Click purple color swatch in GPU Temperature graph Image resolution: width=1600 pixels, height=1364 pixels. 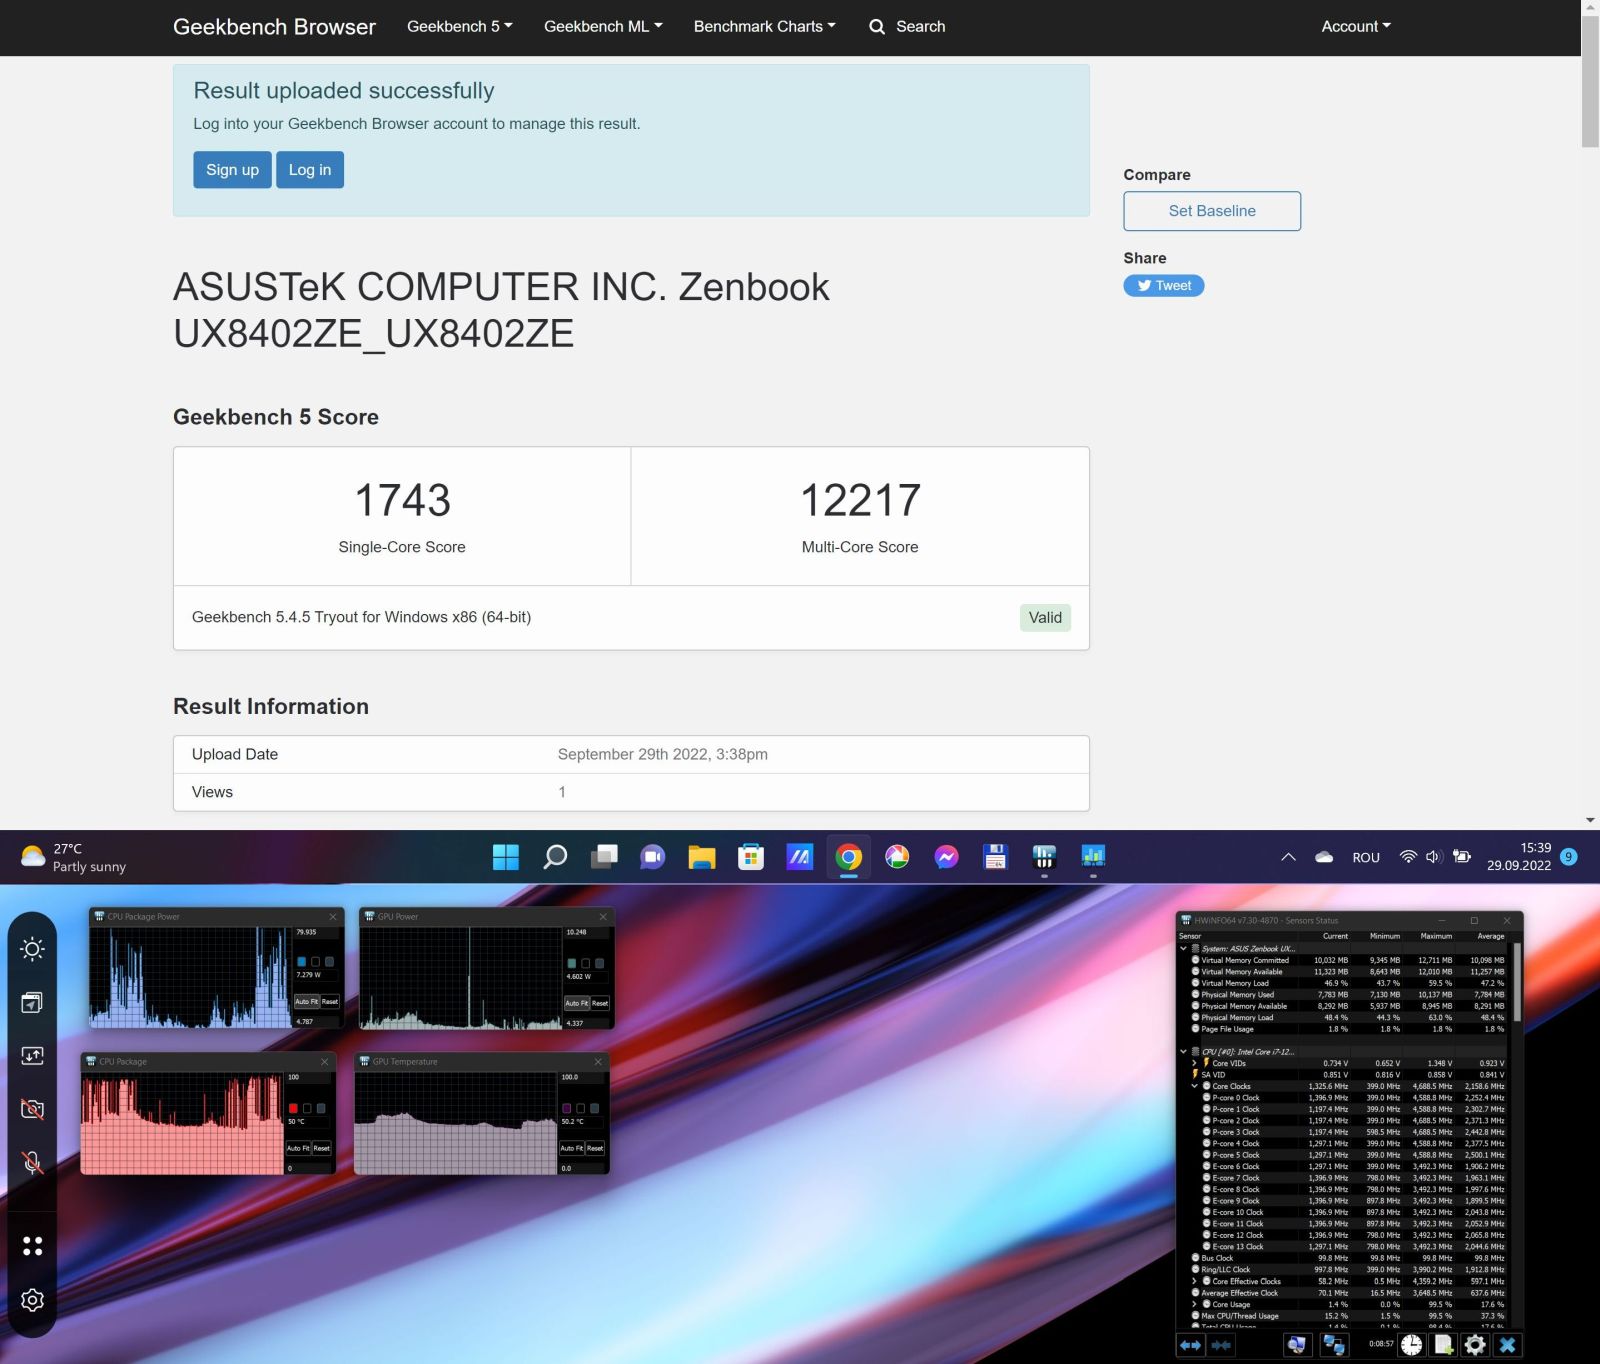pyautogui.click(x=567, y=1108)
